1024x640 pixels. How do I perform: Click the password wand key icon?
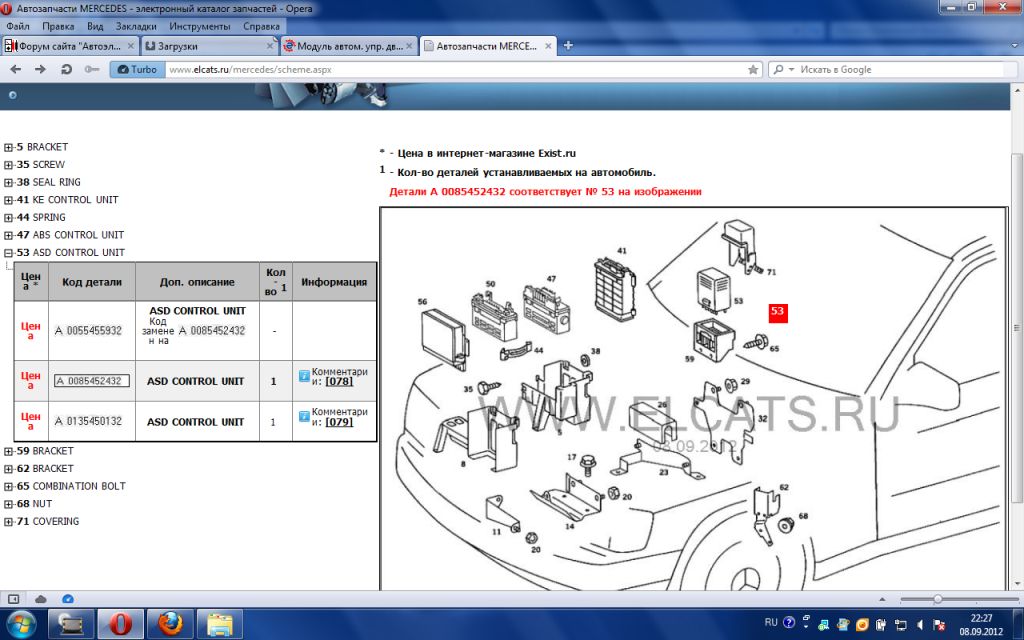[x=91, y=69]
